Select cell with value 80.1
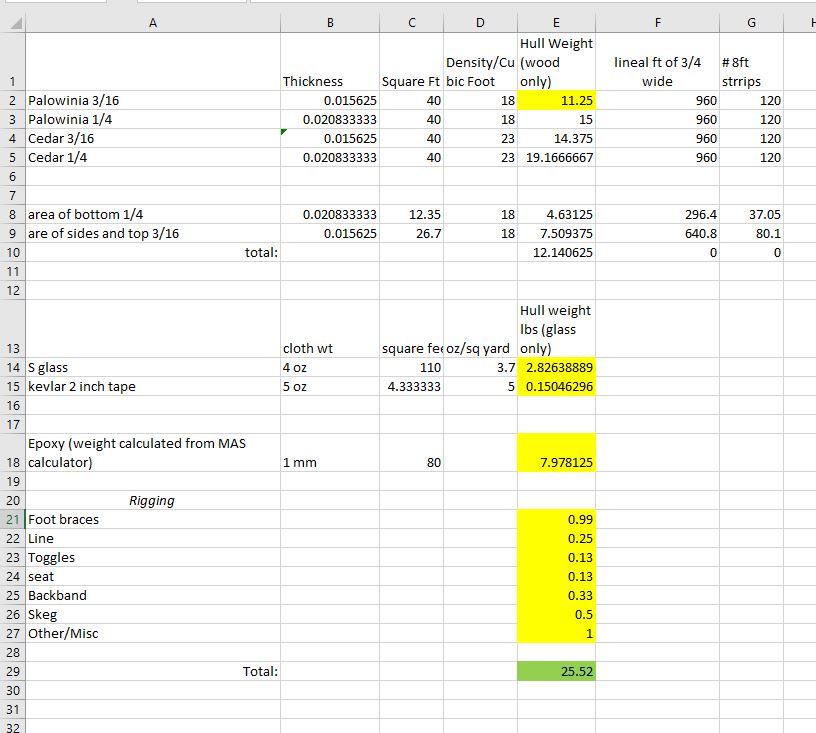The width and height of the screenshot is (816, 733). point(751,233)
